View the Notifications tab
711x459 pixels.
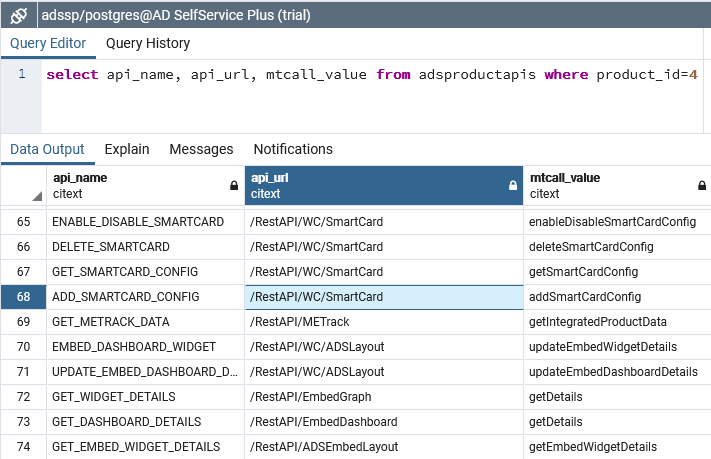pyautogui.click(x=293, y=149)
